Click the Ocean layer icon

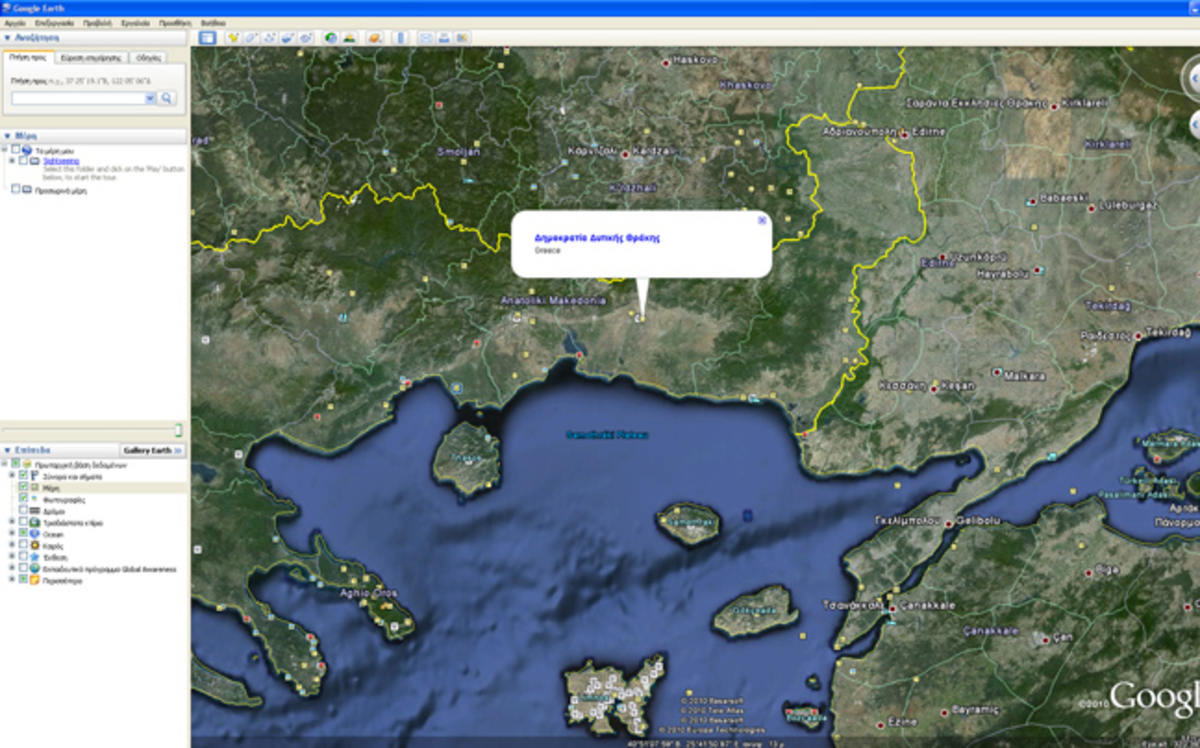coord(35,534)
